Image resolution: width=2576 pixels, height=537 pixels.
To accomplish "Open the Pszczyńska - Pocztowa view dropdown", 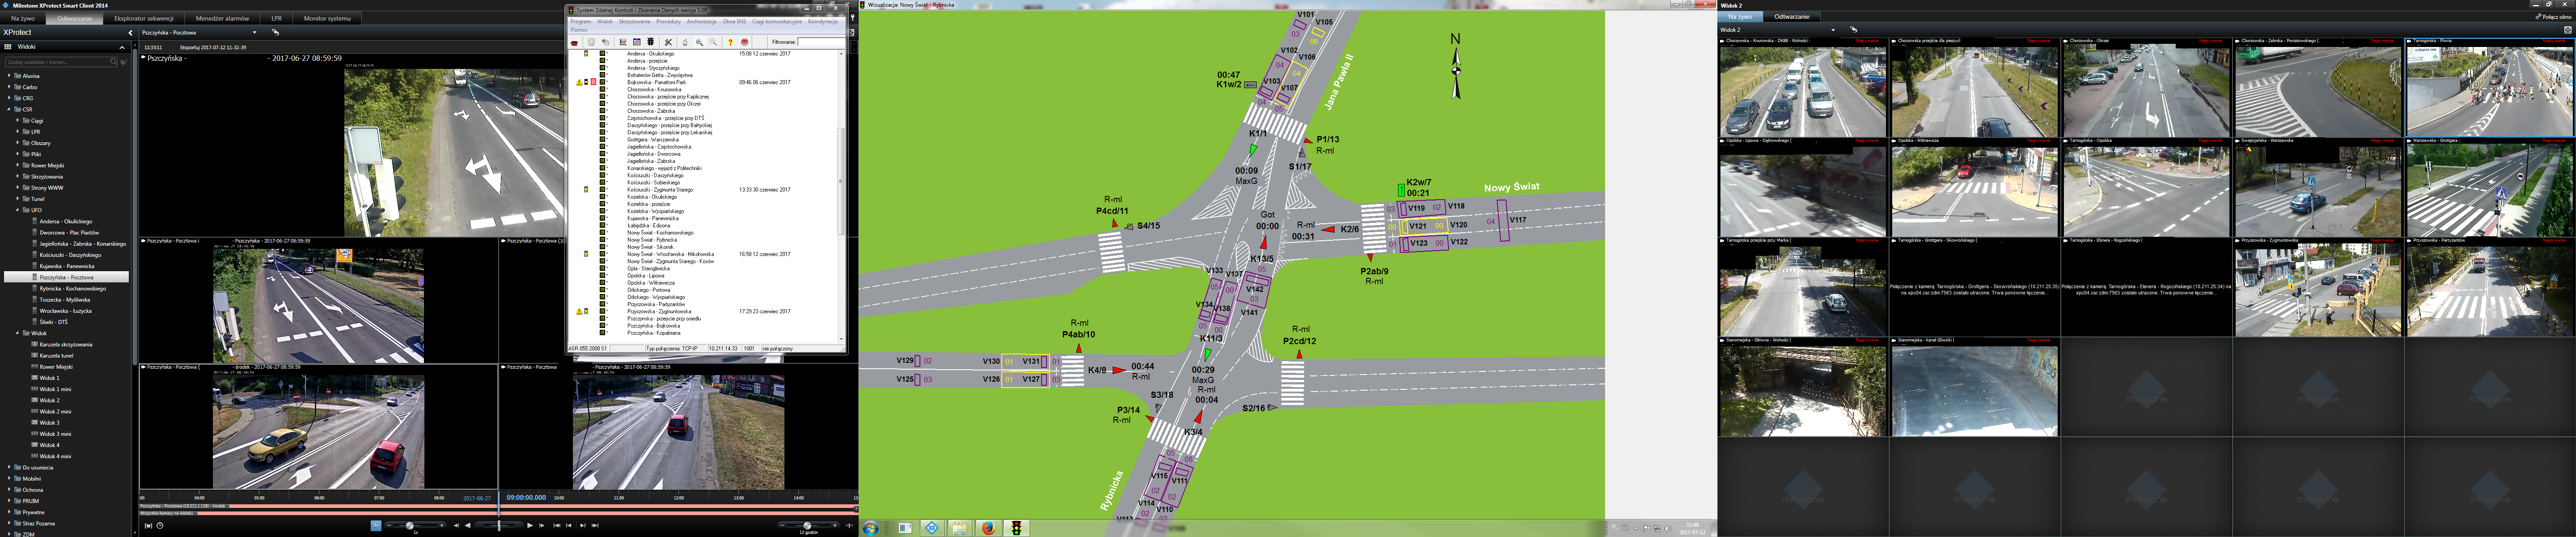I will point(255,32).
